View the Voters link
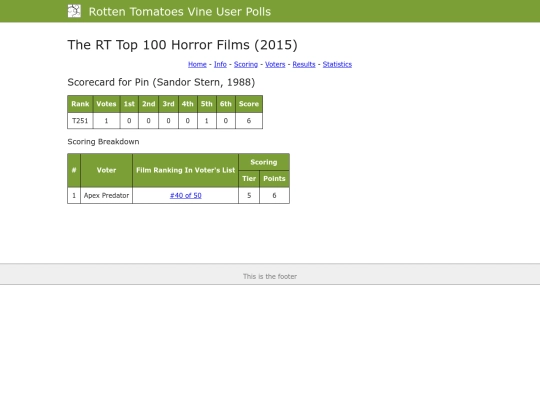Screen dimensions: 540x405 click(x=275, y=64)
